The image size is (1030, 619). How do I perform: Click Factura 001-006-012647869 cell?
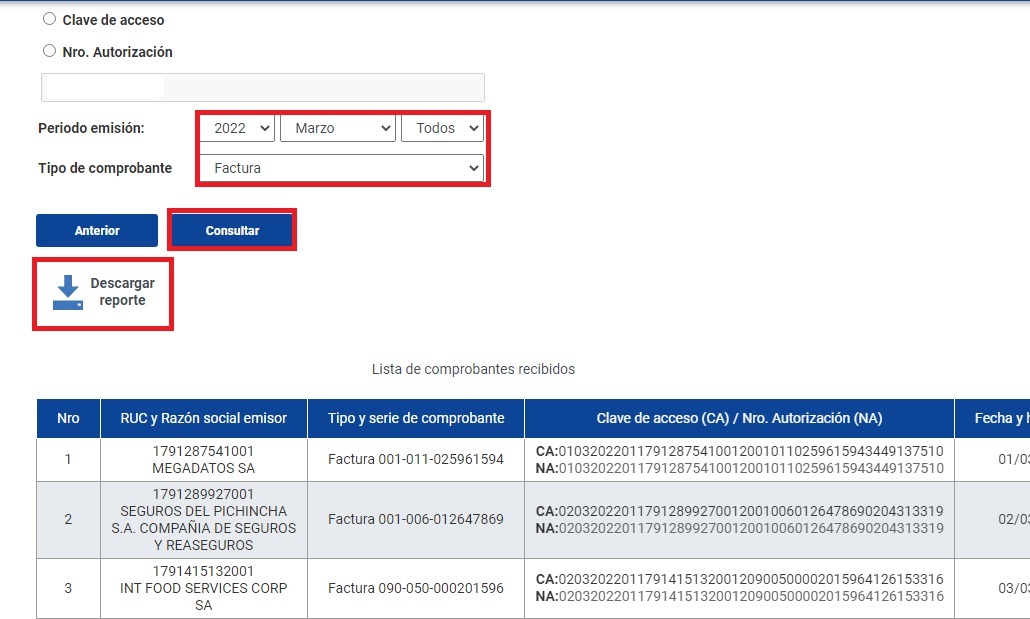point(416,519)
